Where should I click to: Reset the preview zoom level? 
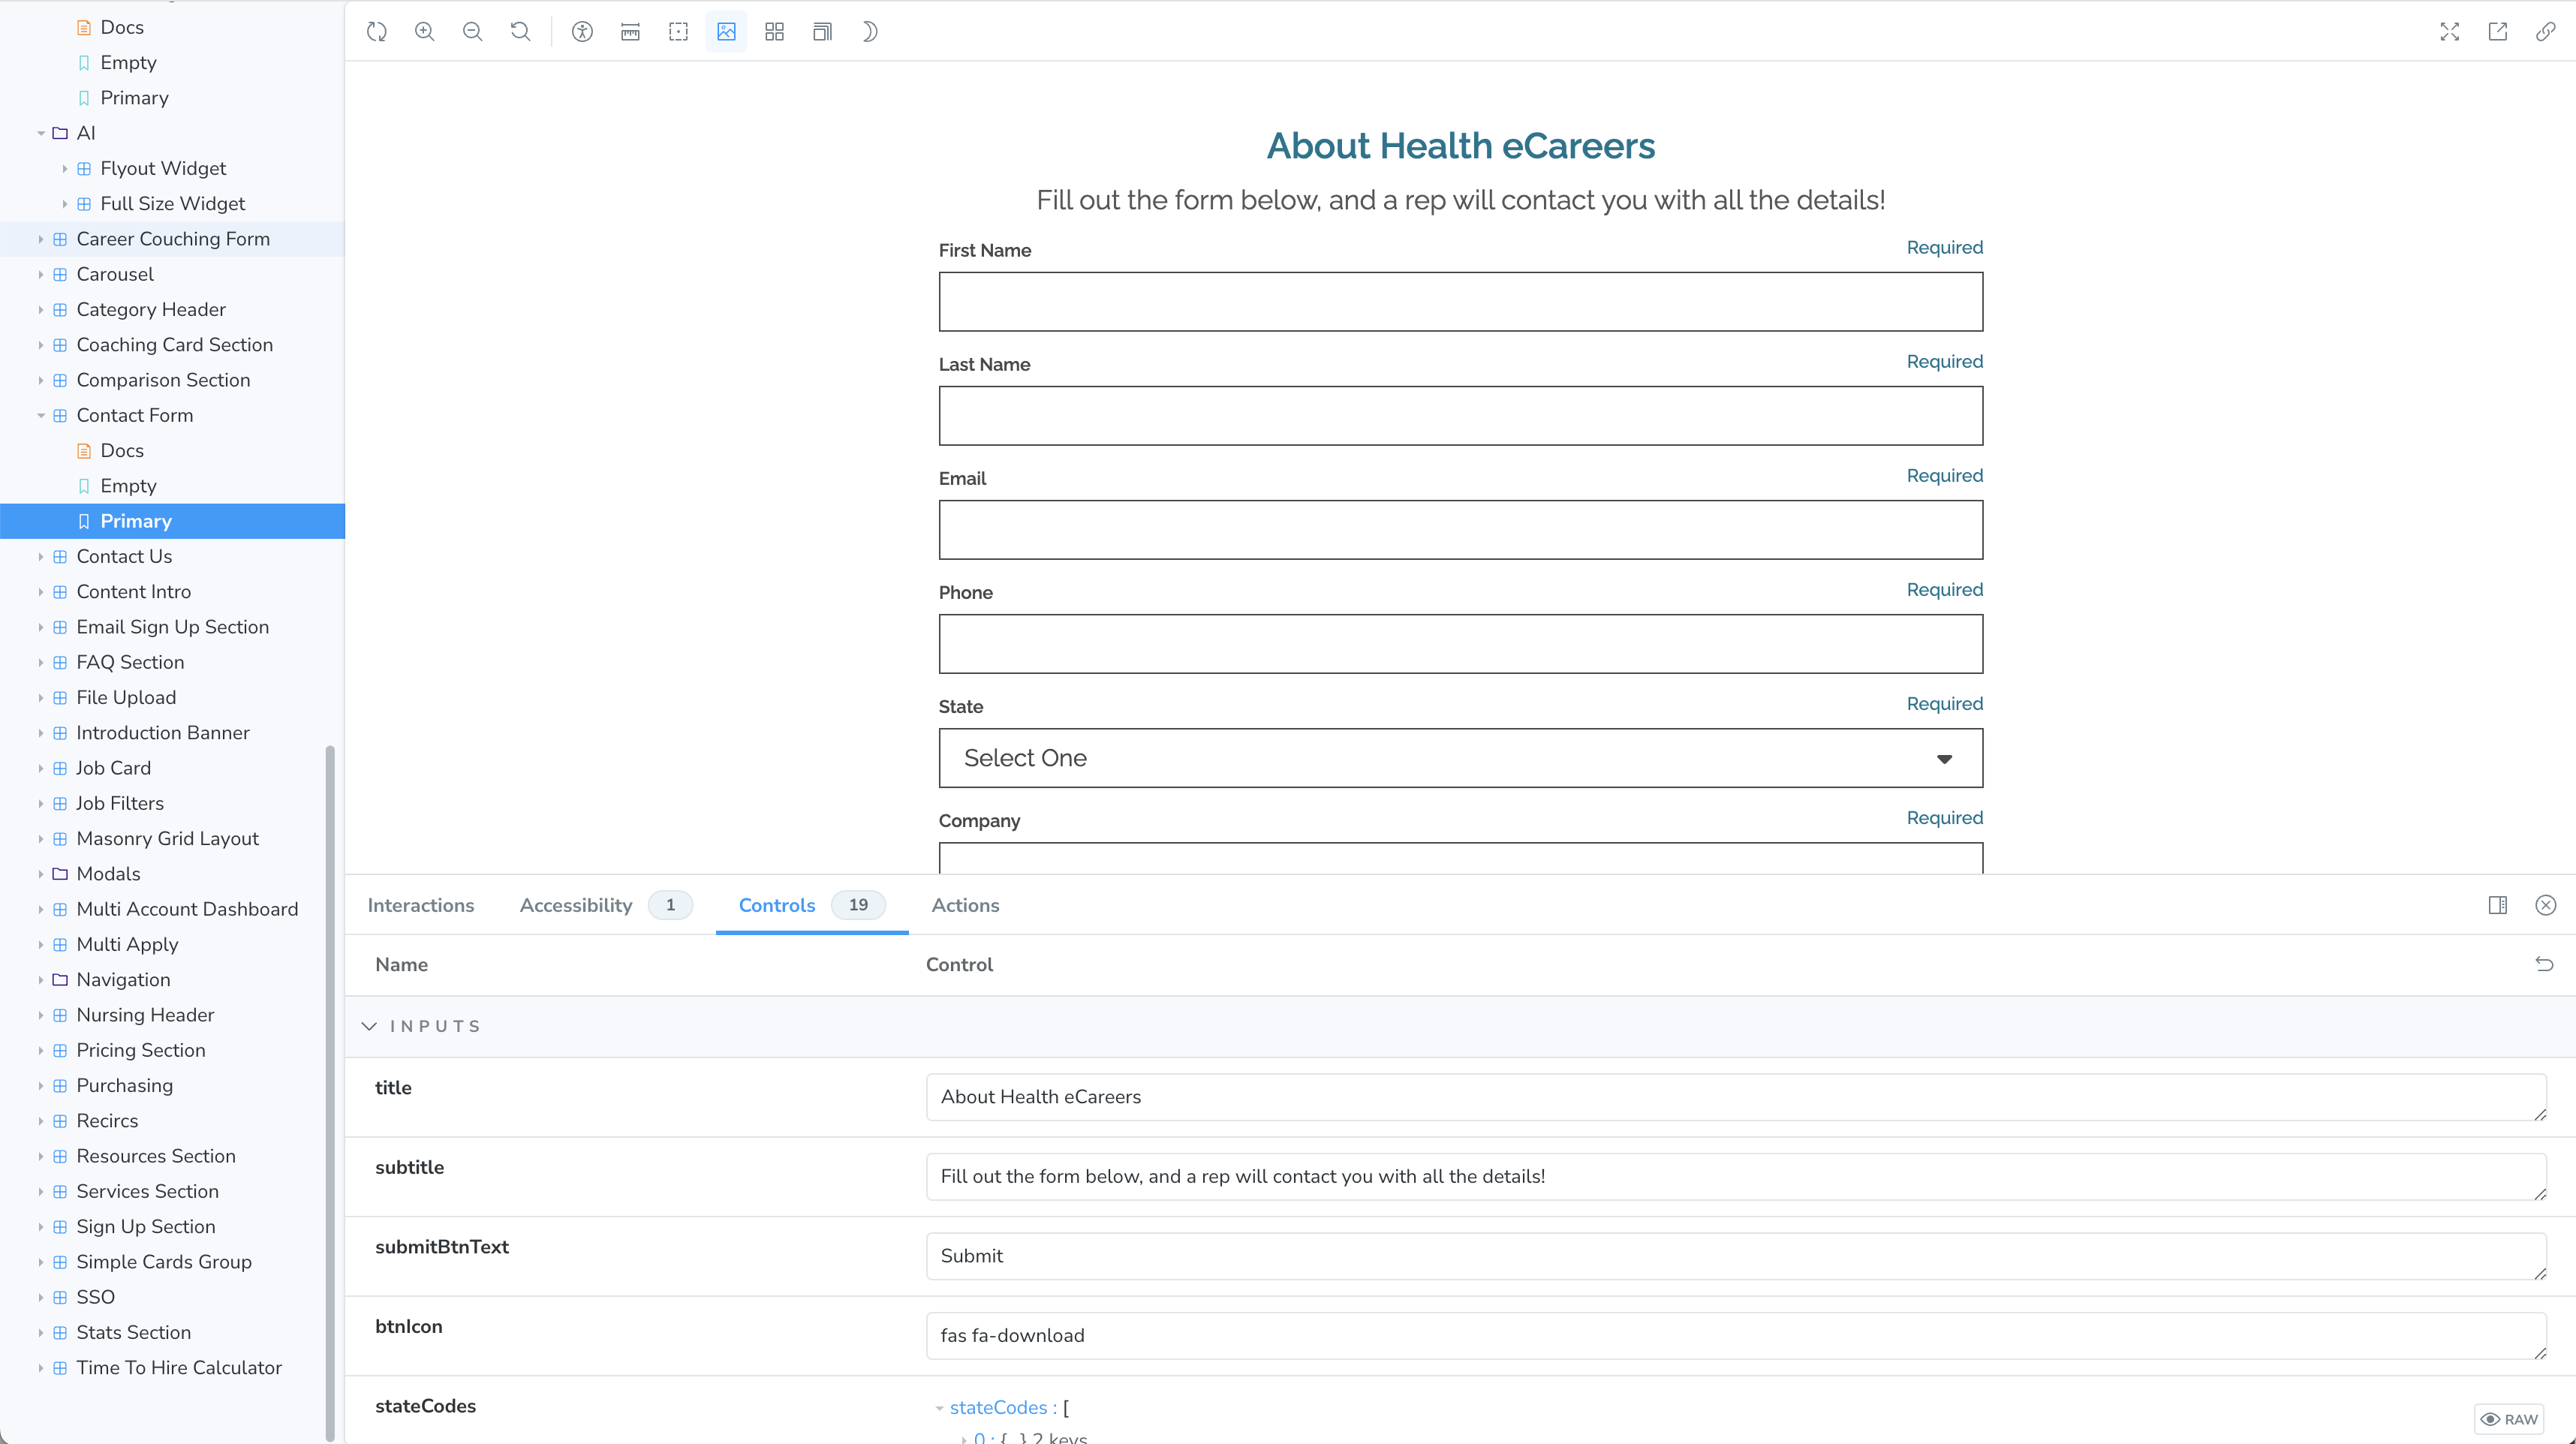coord(520,32)
